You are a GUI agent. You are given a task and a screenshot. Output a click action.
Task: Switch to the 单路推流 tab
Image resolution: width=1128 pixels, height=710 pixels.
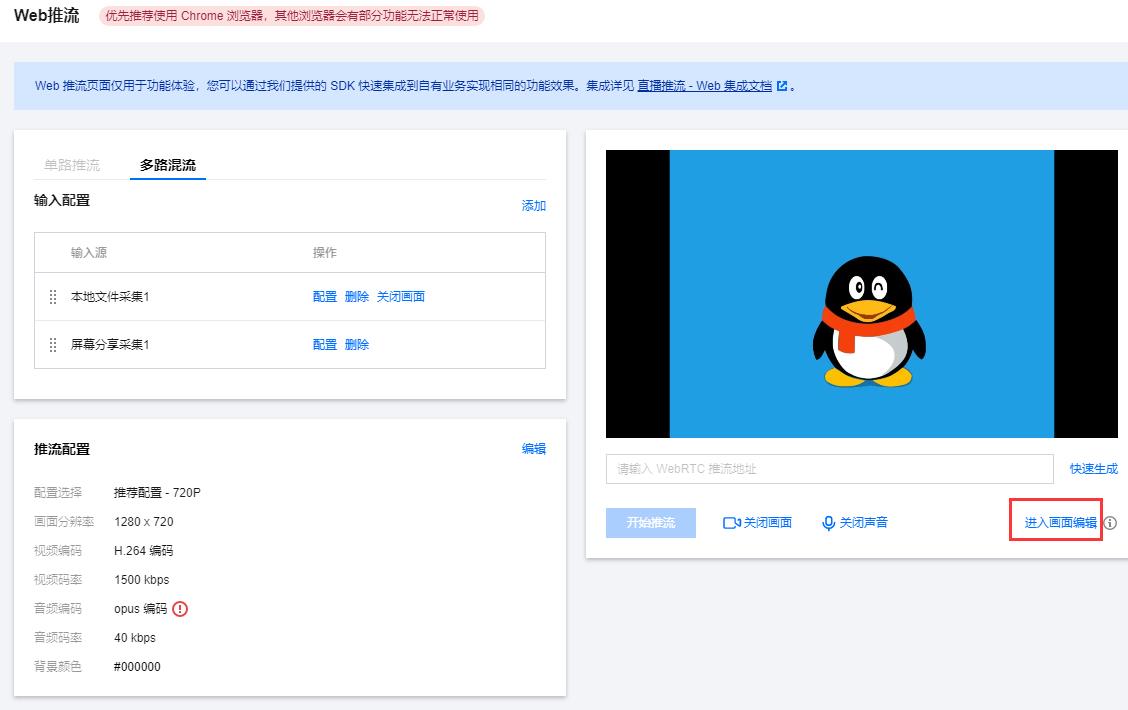point(72,165)
